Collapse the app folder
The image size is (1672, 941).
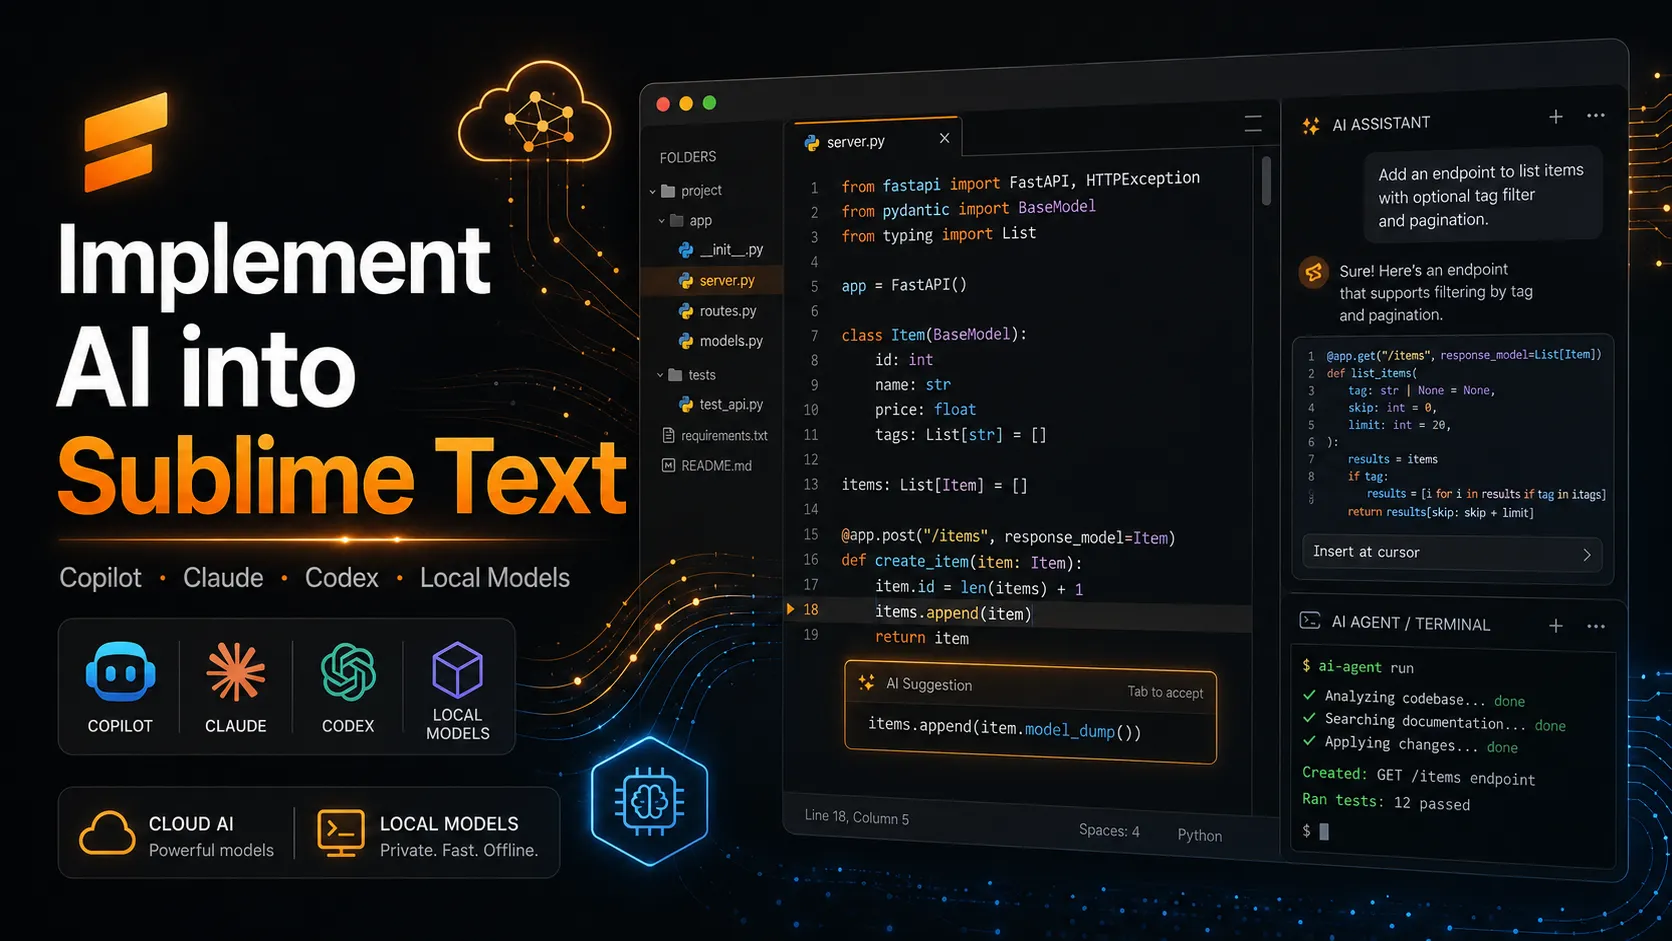[x=662, y=221]
